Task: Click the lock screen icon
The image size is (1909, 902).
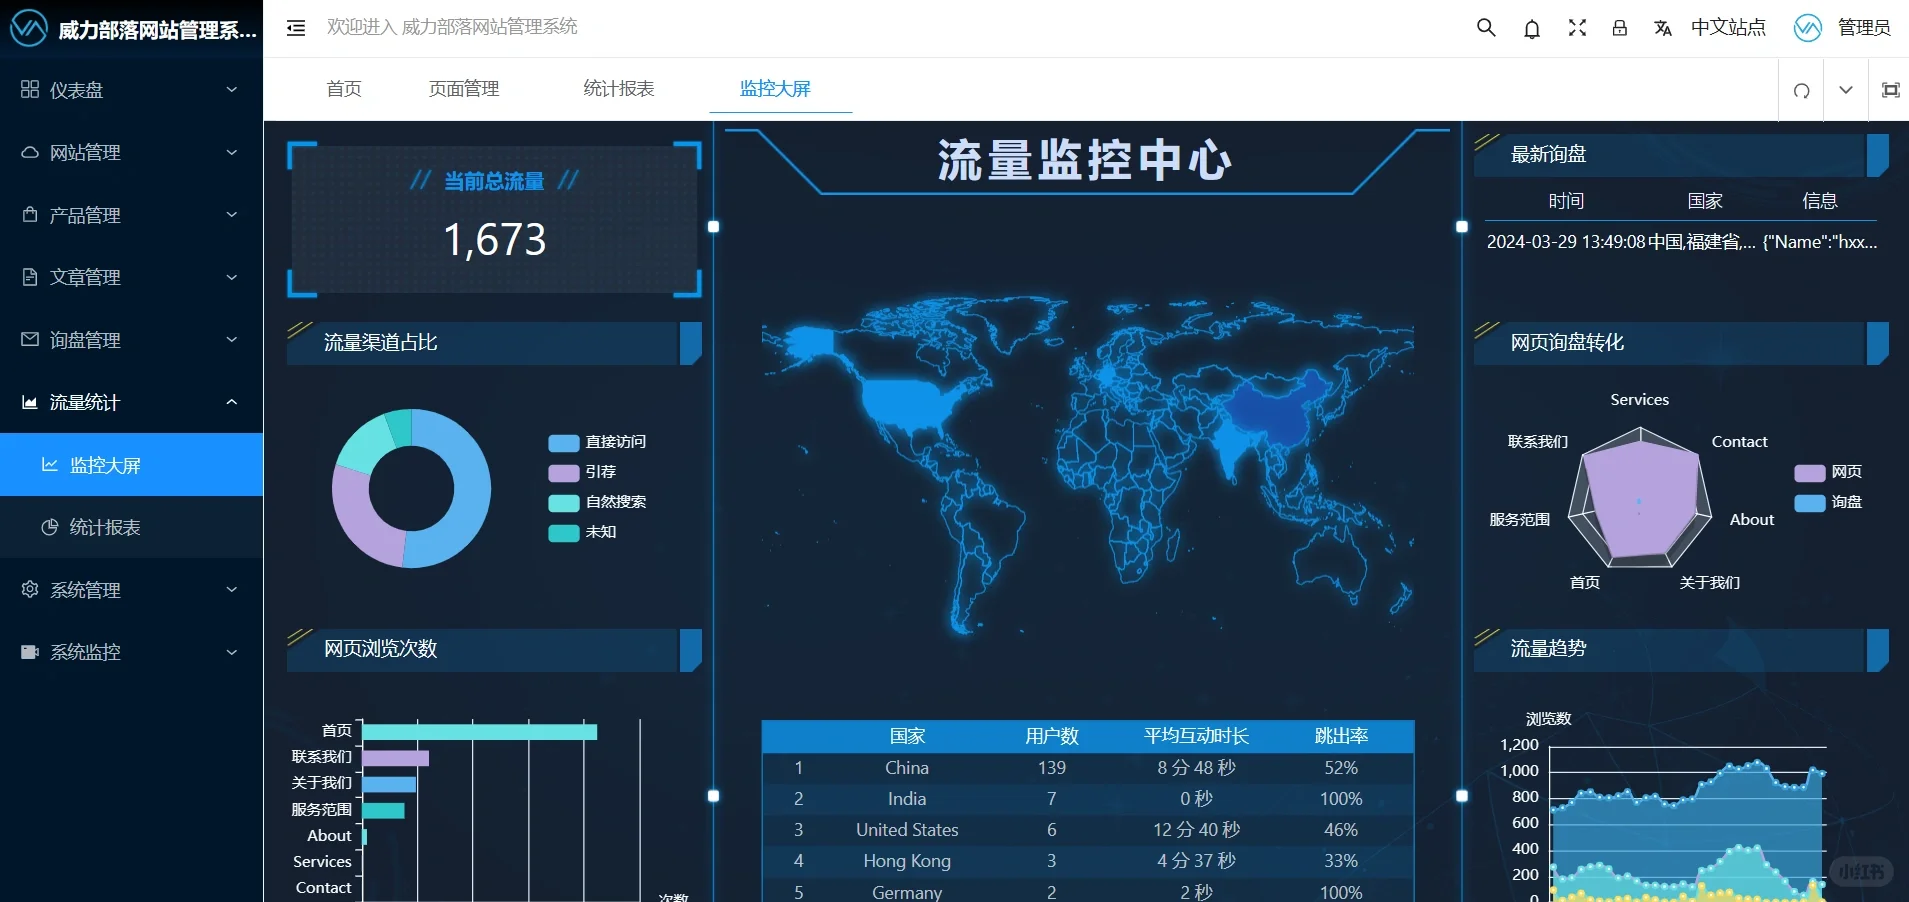Action: click(1621, 27)
